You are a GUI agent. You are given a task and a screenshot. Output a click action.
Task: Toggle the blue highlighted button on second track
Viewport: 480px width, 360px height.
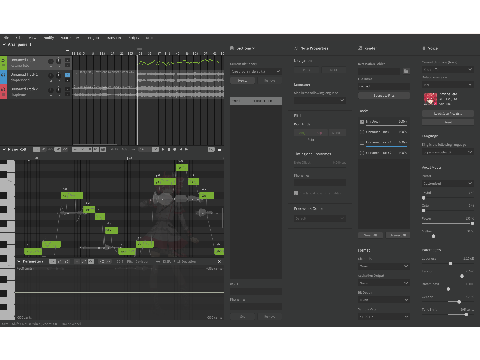[67, 75]
